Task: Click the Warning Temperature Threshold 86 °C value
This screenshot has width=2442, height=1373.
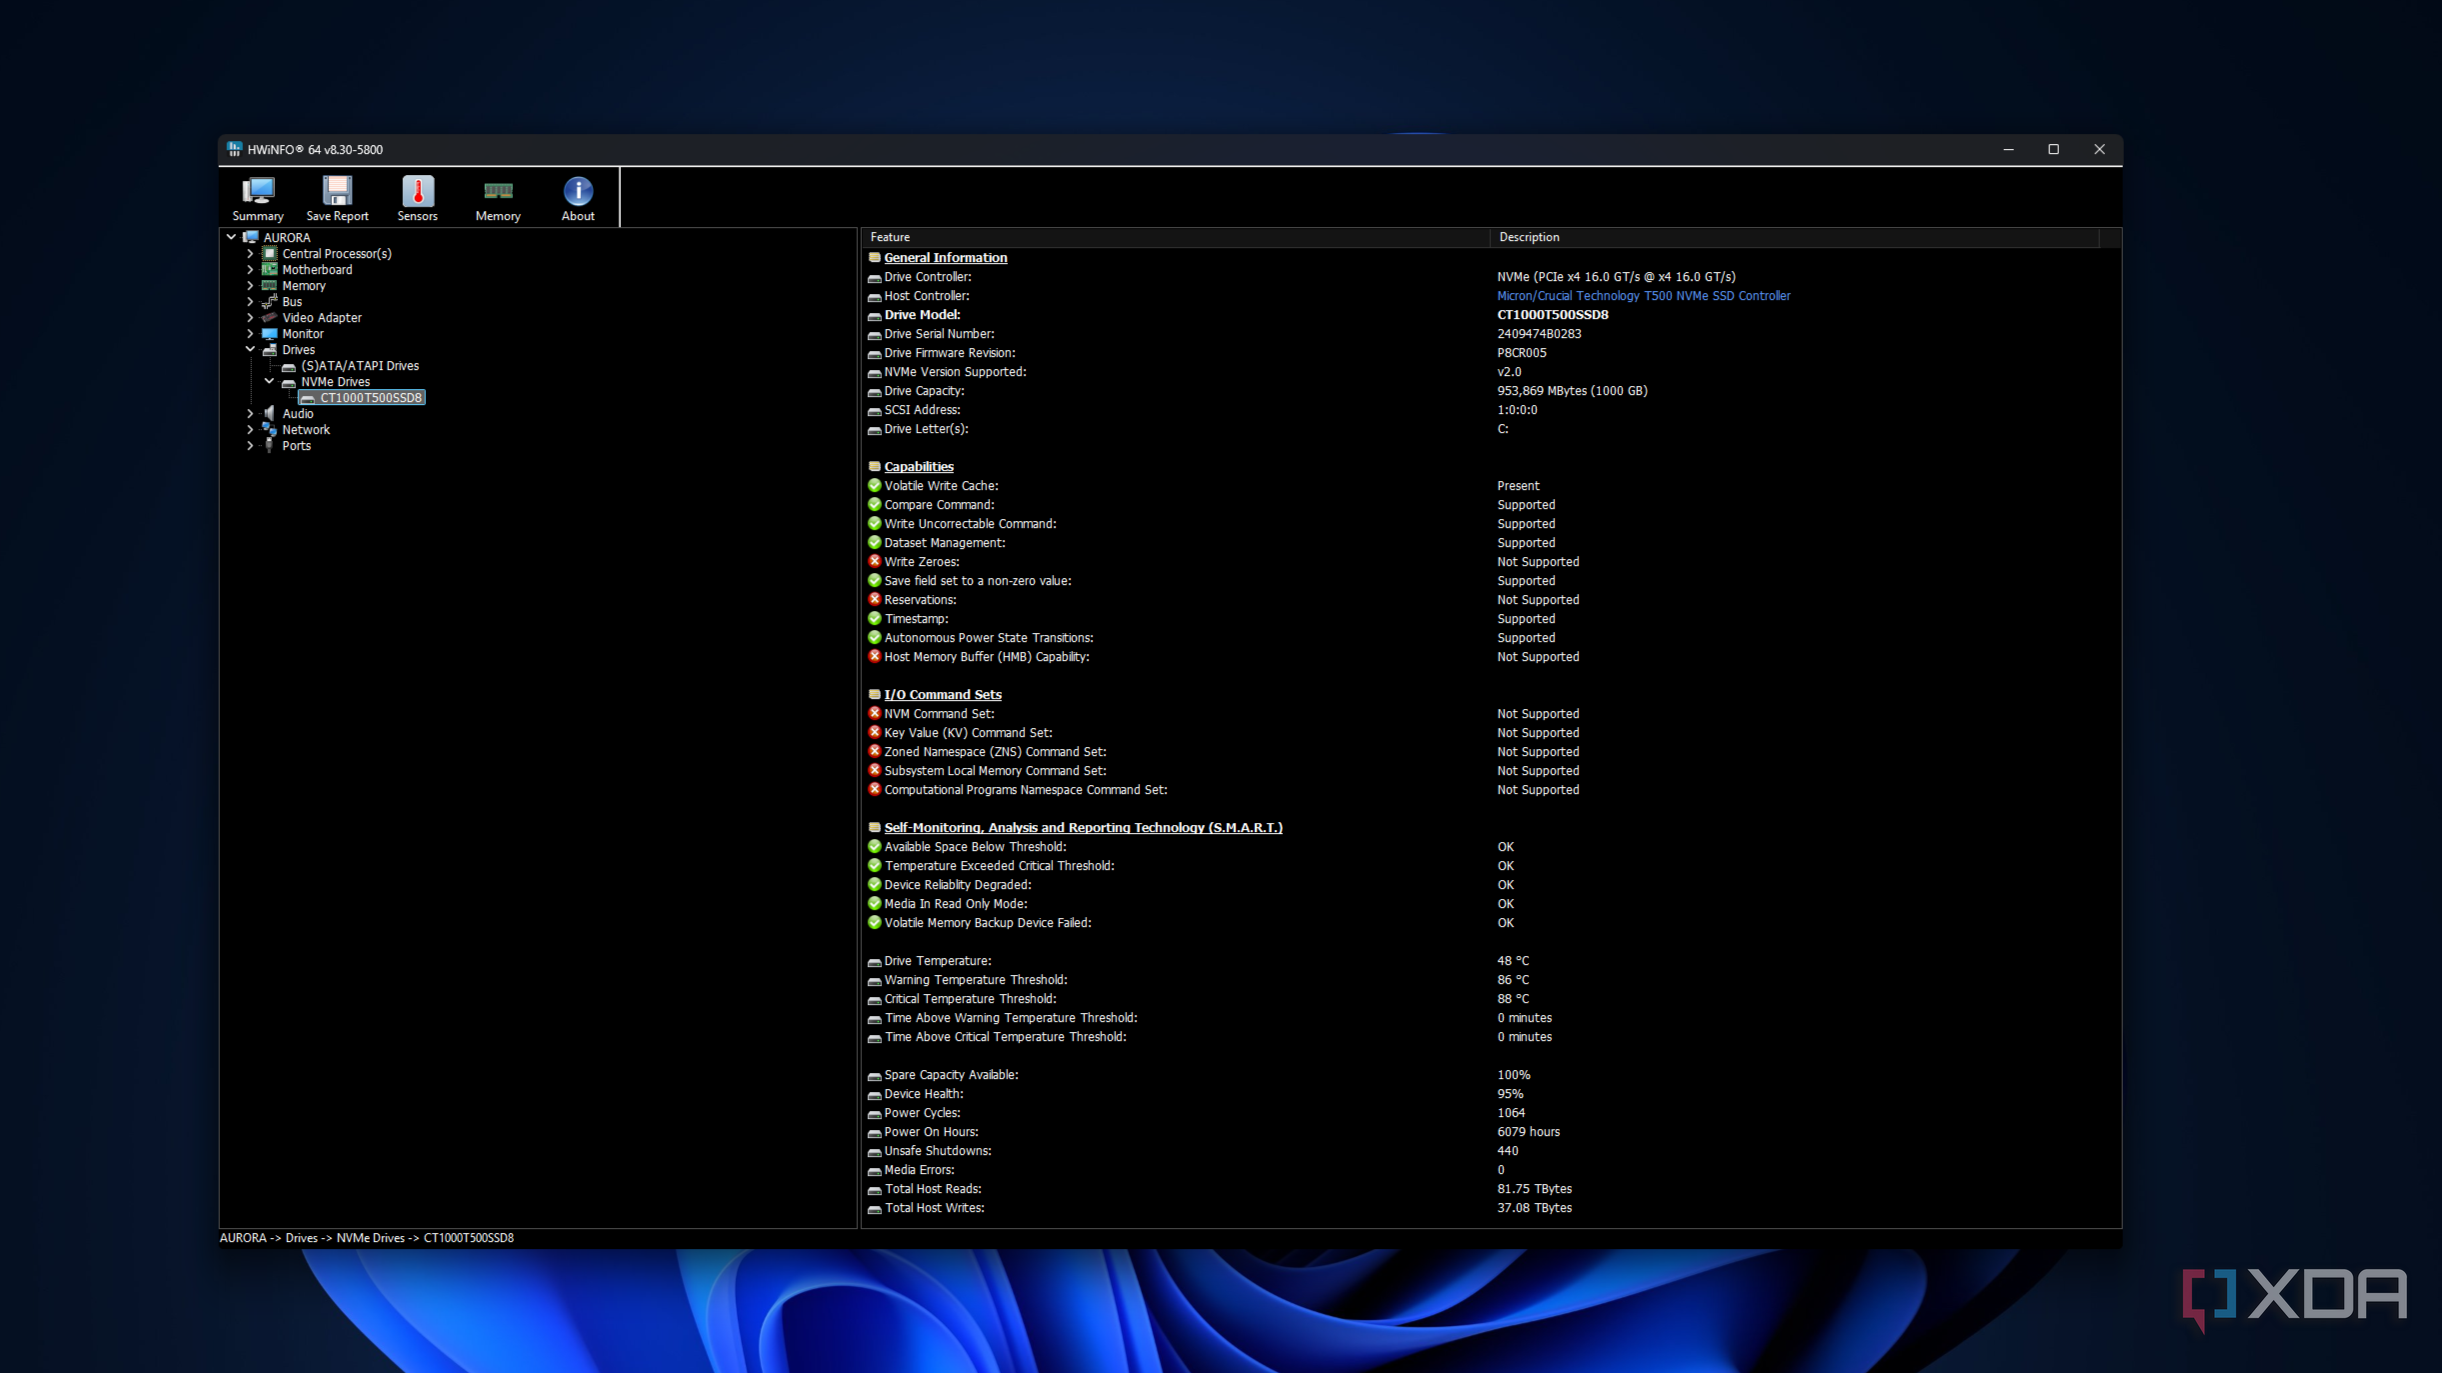Action: click(x=1512, y=979)
